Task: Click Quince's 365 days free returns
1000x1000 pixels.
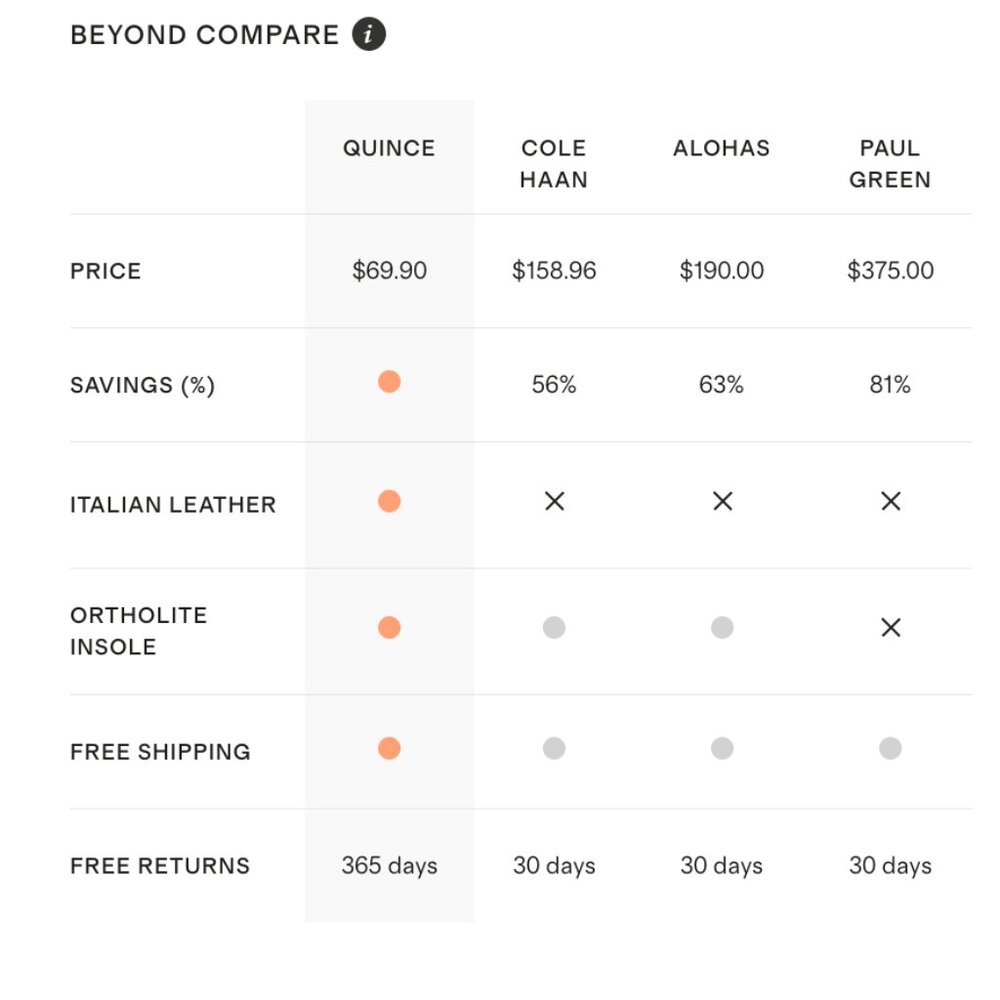Action: pyautogui.click(x=389, y=865)
